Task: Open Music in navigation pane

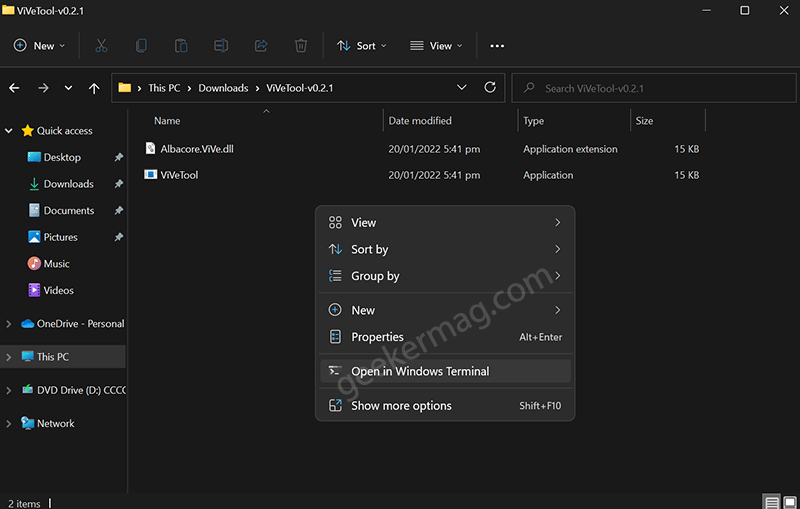Action: pos(56,264)
